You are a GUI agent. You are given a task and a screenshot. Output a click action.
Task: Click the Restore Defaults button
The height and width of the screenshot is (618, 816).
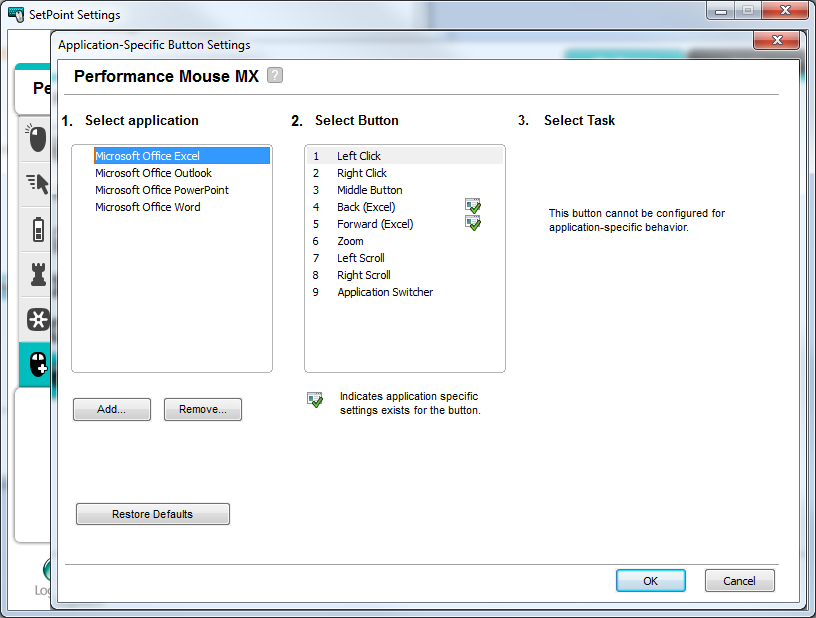[x=152, y=514]
